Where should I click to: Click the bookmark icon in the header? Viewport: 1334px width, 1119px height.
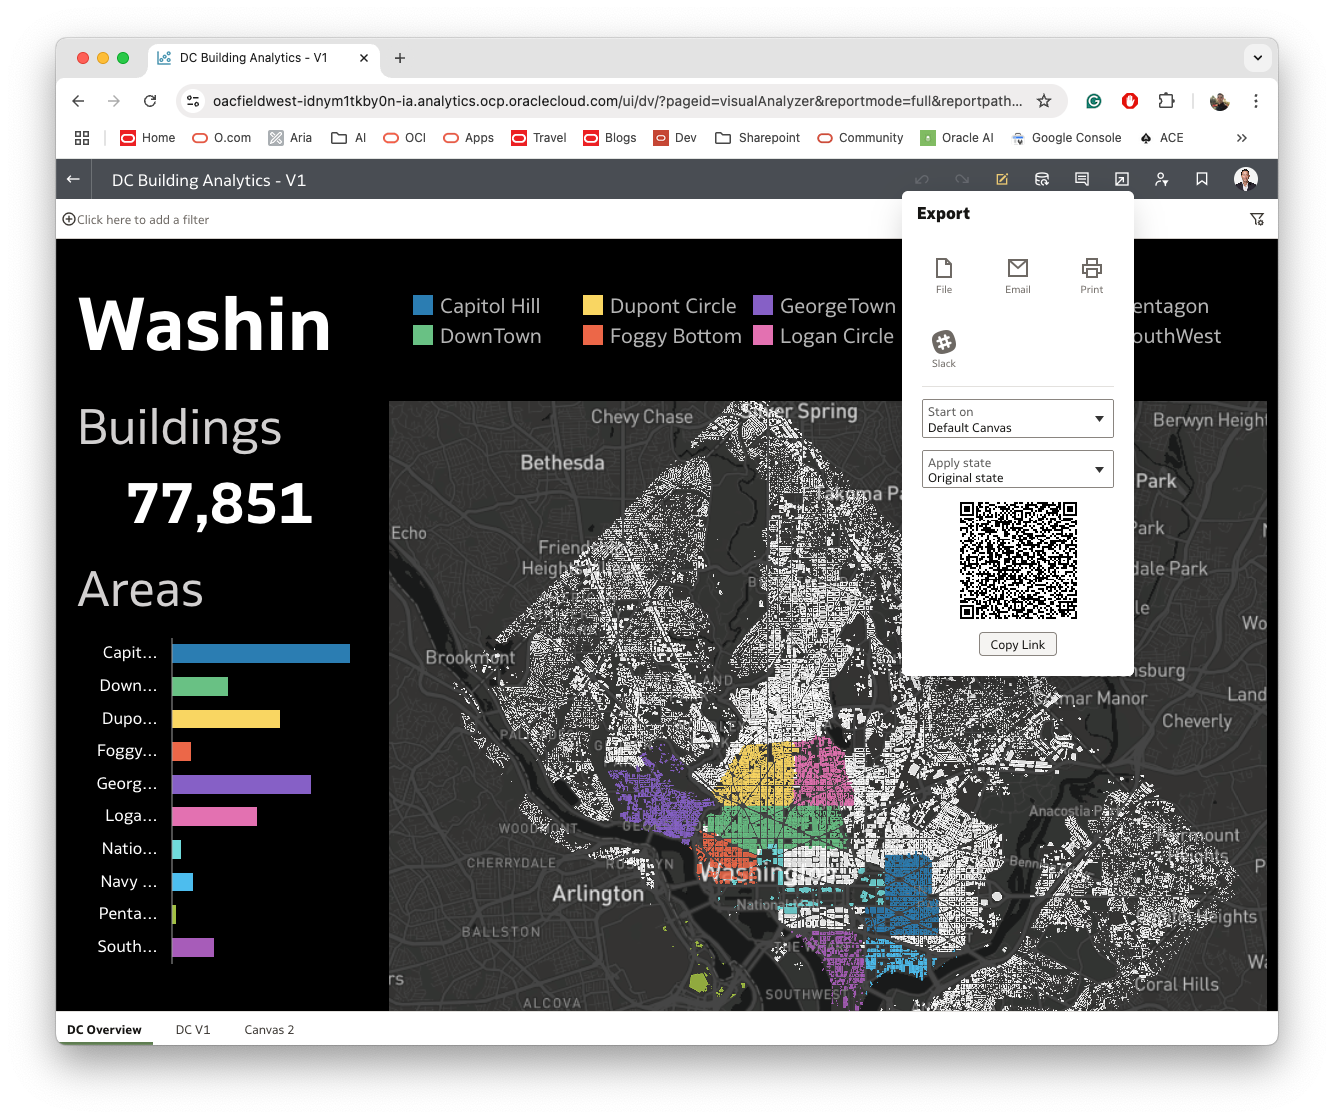click(x=1202, y=179)
